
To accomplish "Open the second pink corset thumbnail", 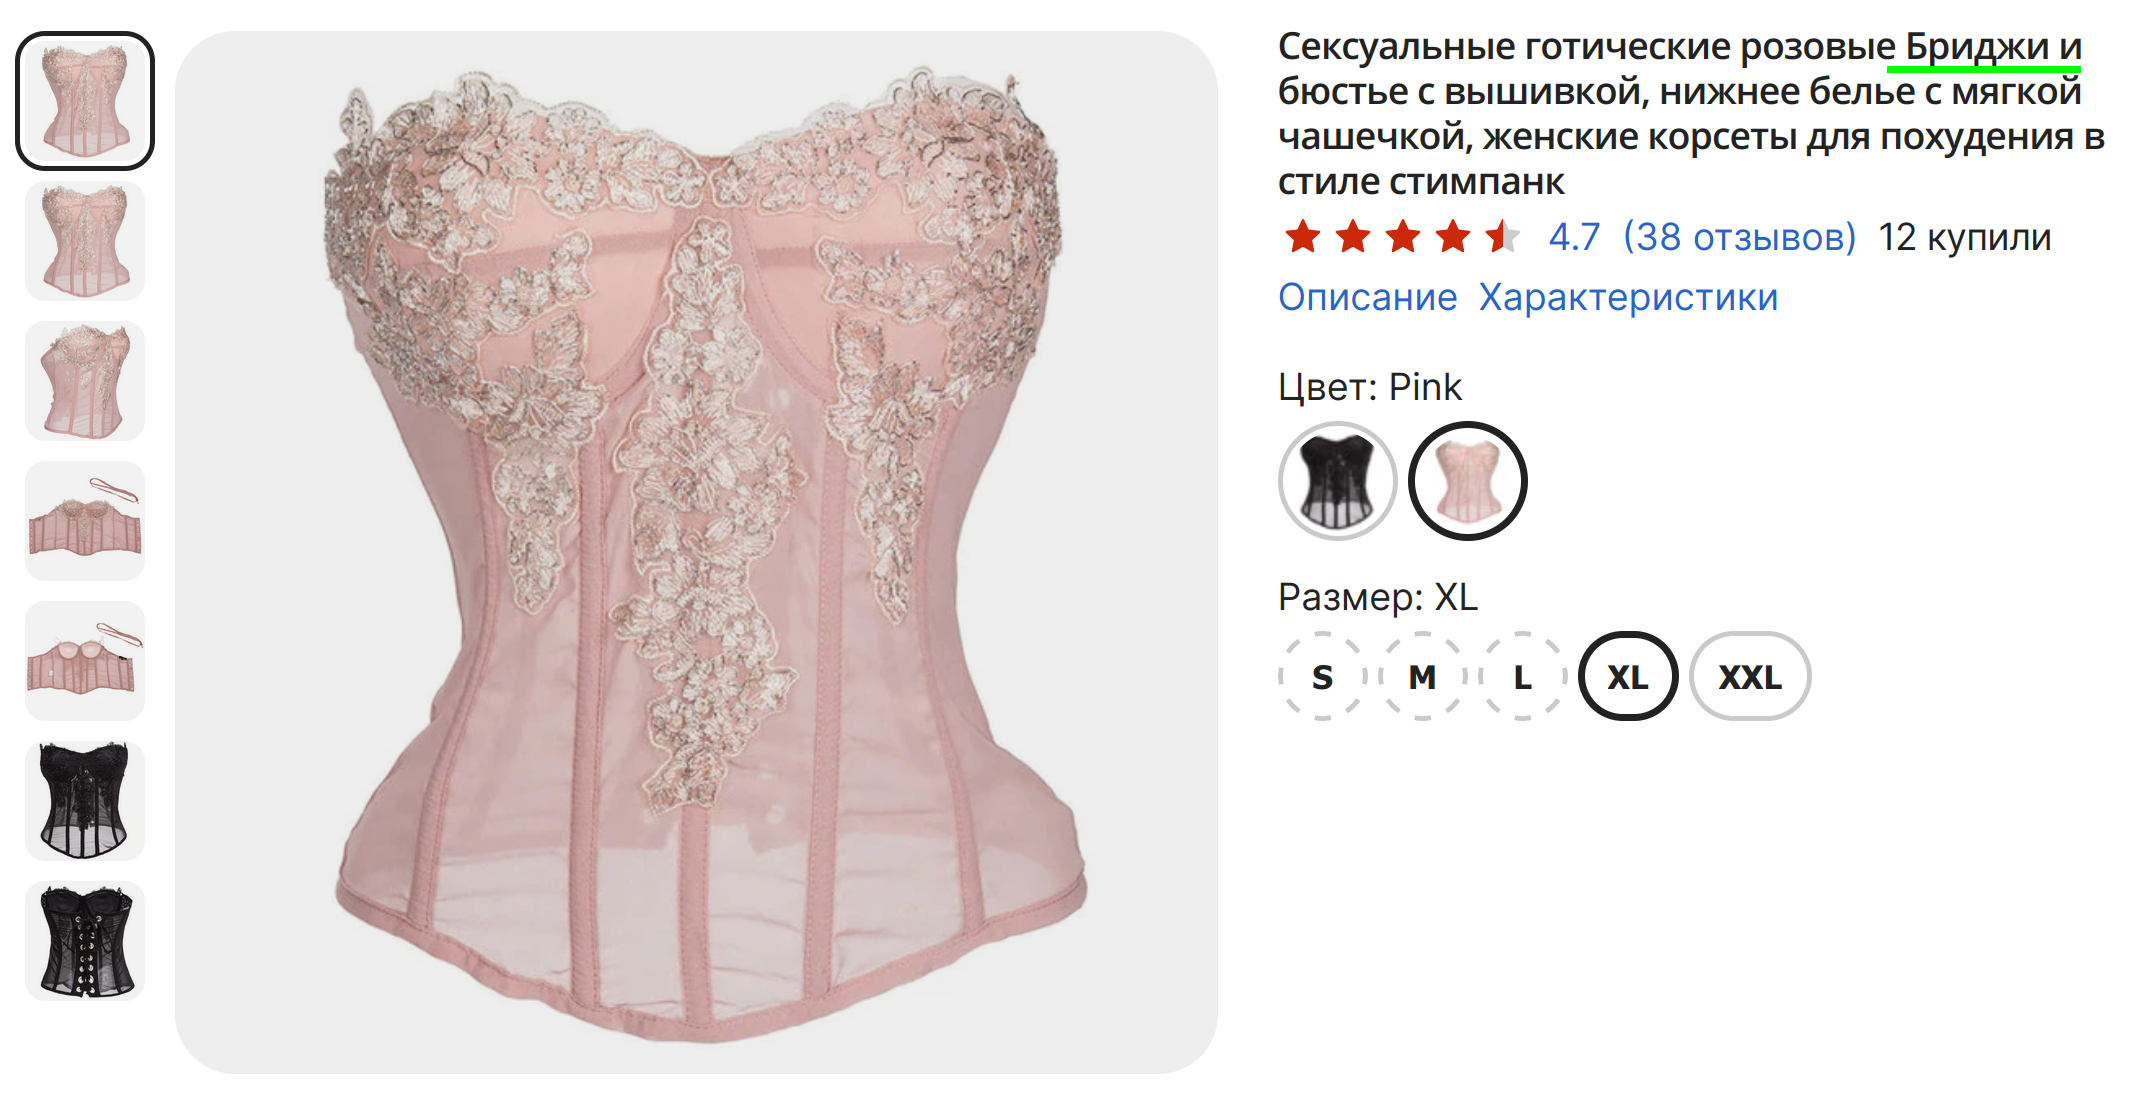I will (85, 241).
